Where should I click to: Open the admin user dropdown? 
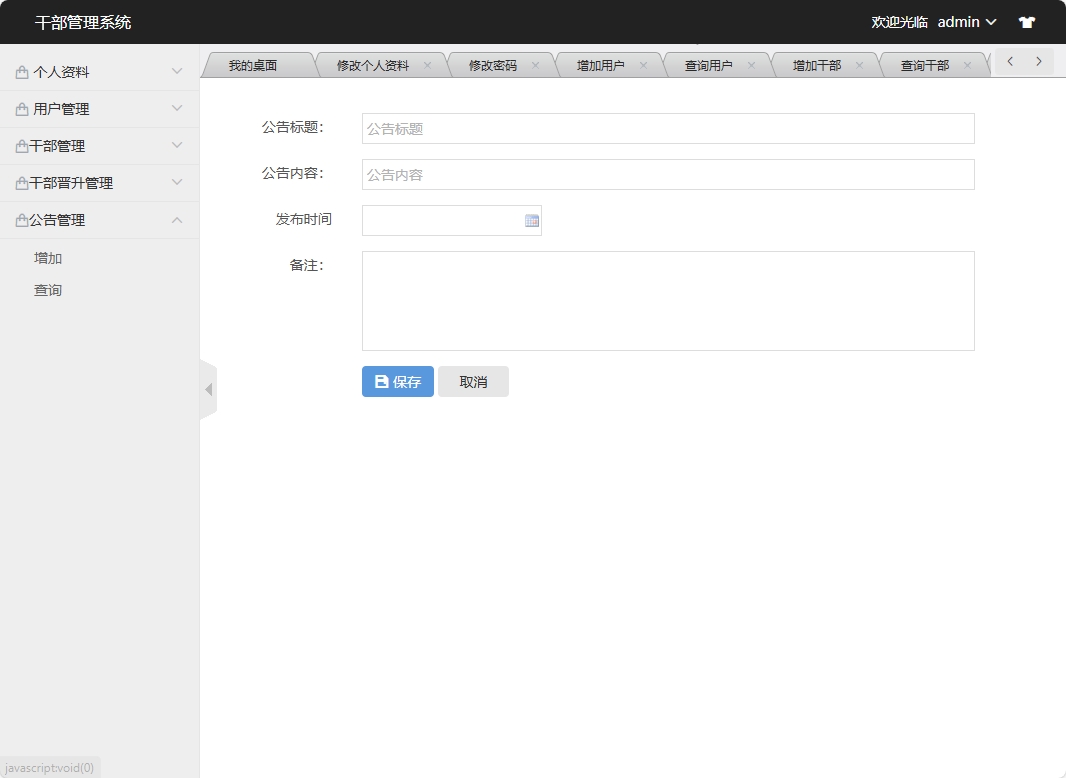pyautogui.click(x=966, y=22)
